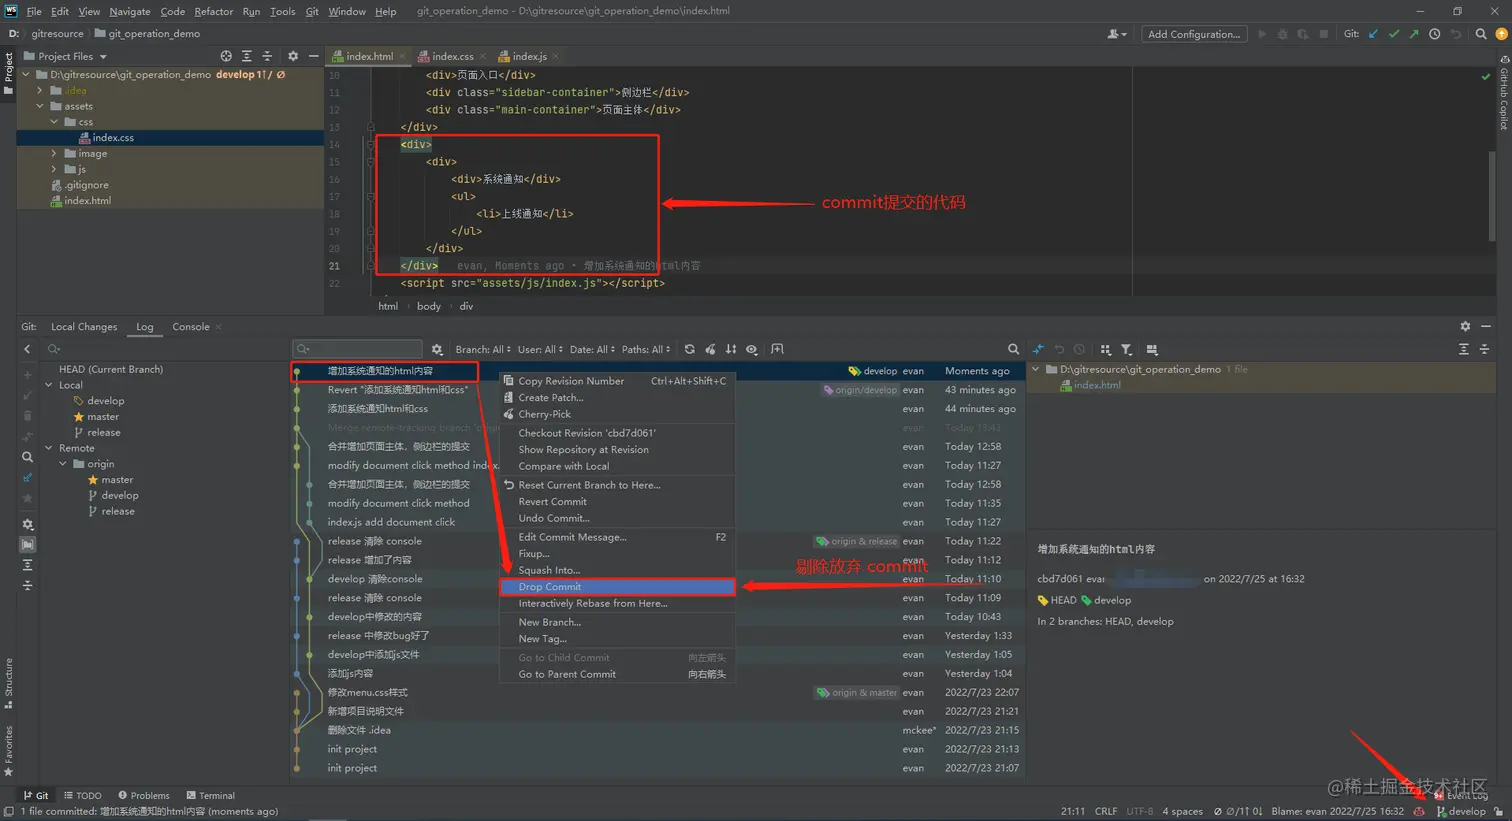Viewport: 1512px width, 821px height.
Task: Expand the image folder in project tree
Action: pyautogui.click(x=54, y=153)
